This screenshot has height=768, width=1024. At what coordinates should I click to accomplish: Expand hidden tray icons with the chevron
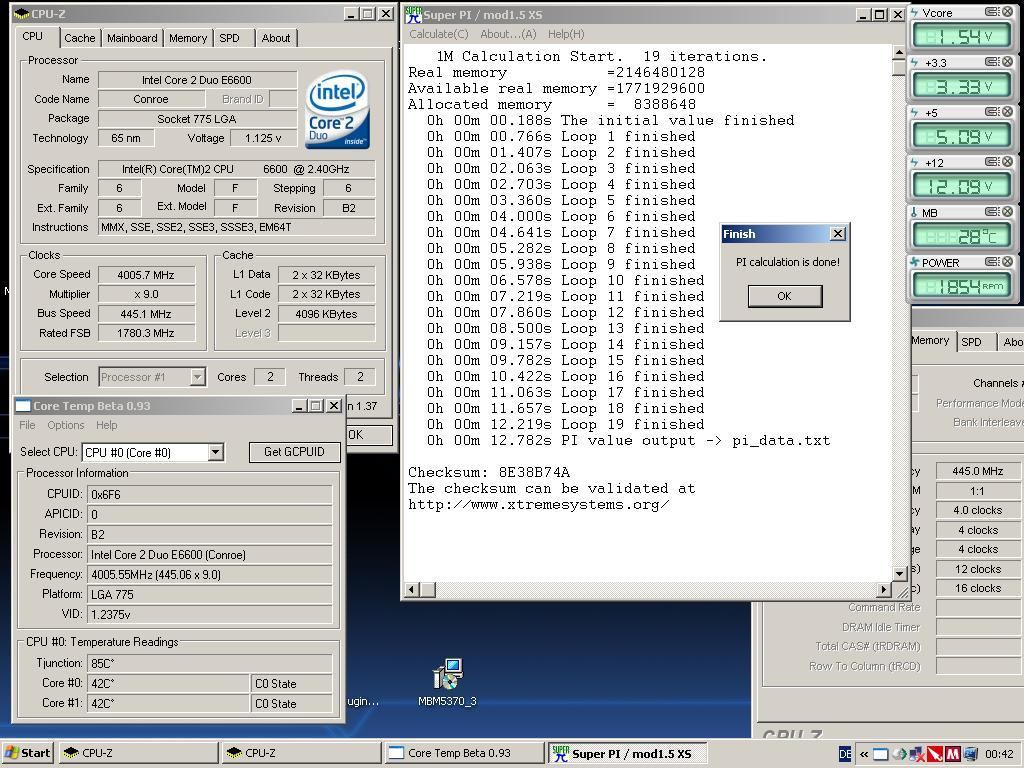(863, 754)
